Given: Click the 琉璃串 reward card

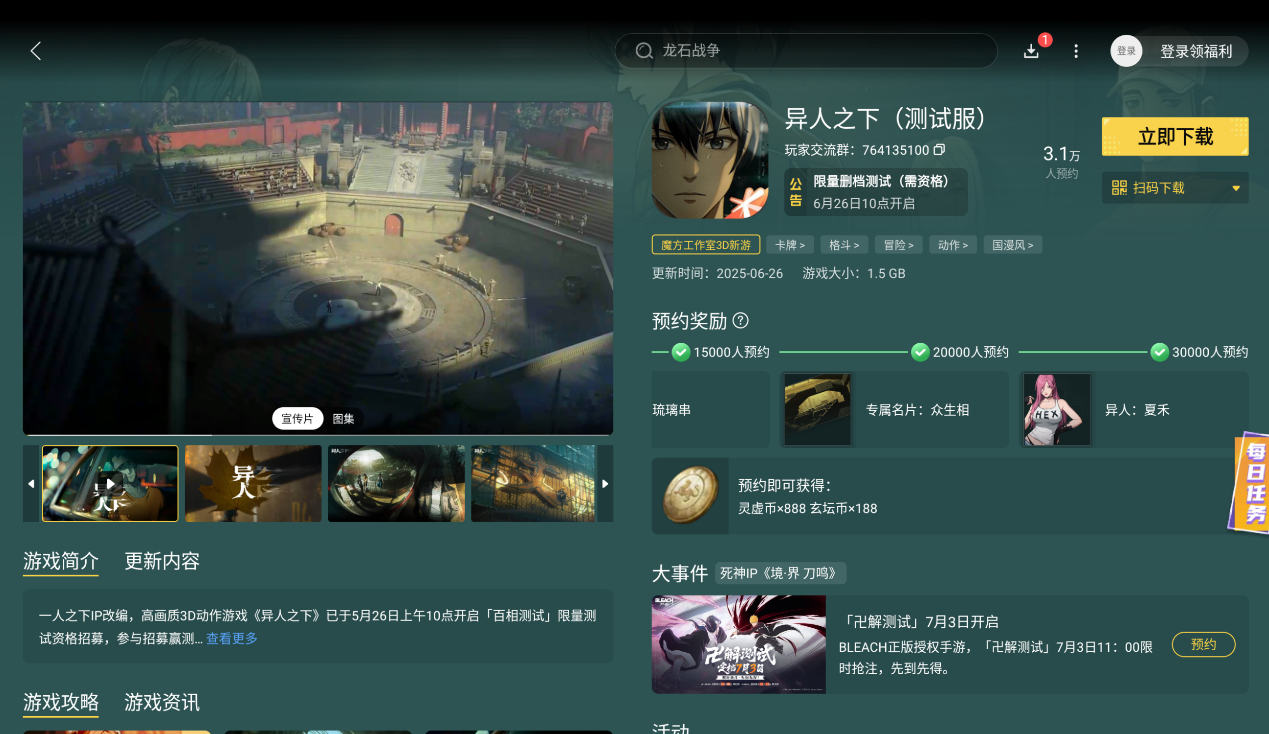Looking at the screenshot, I should (x=710, y=410).
